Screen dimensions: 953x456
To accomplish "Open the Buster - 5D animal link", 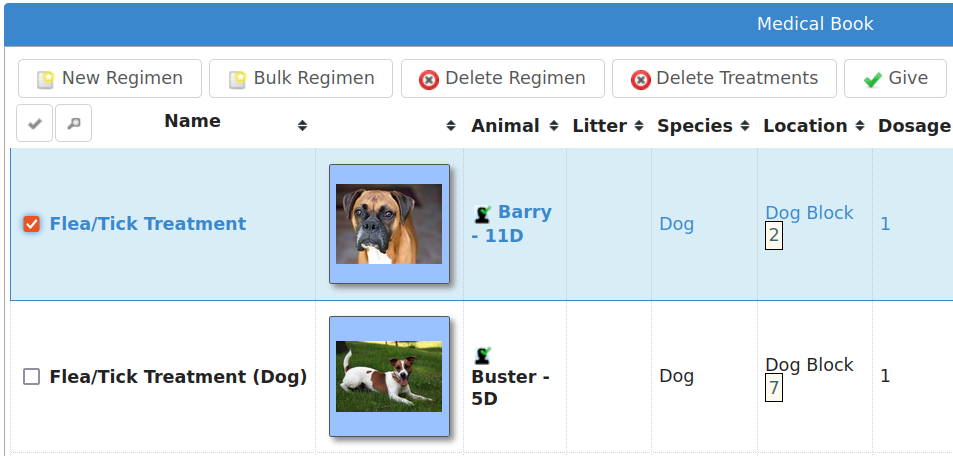I will 511,388.
